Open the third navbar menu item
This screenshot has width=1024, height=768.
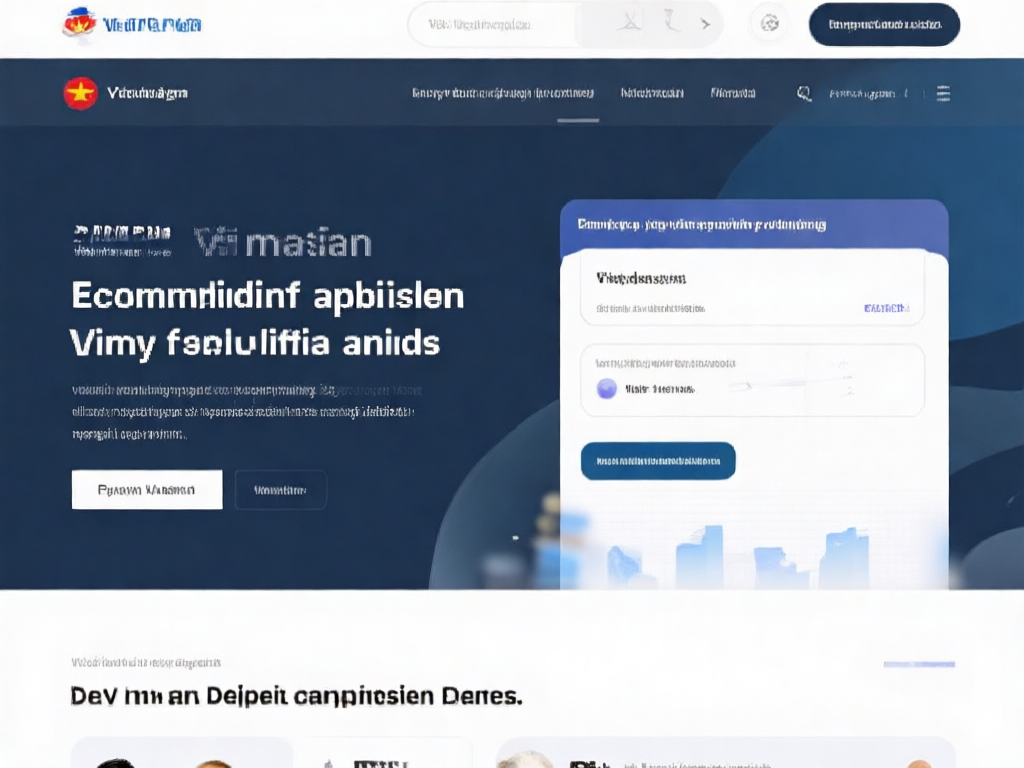[733, 93]
